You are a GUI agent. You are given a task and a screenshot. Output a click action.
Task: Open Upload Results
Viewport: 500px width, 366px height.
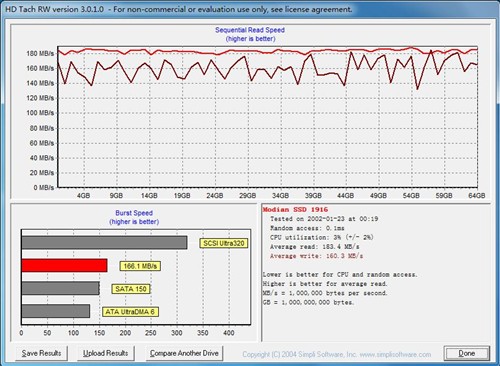(106, 353)
